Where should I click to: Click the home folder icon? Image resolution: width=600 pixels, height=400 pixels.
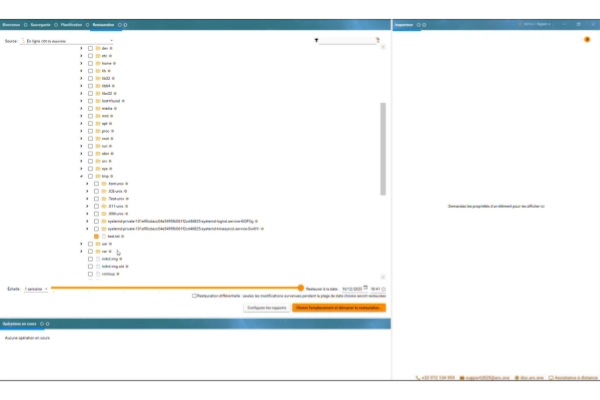pyautogui.click(x=98, y=64)
